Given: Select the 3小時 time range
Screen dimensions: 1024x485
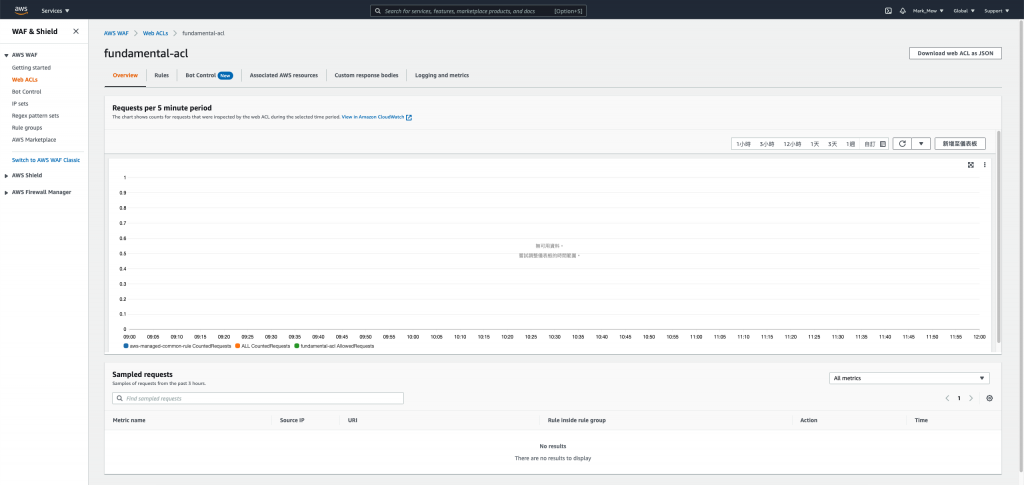Looking at the screenshot, I should 767,144.
